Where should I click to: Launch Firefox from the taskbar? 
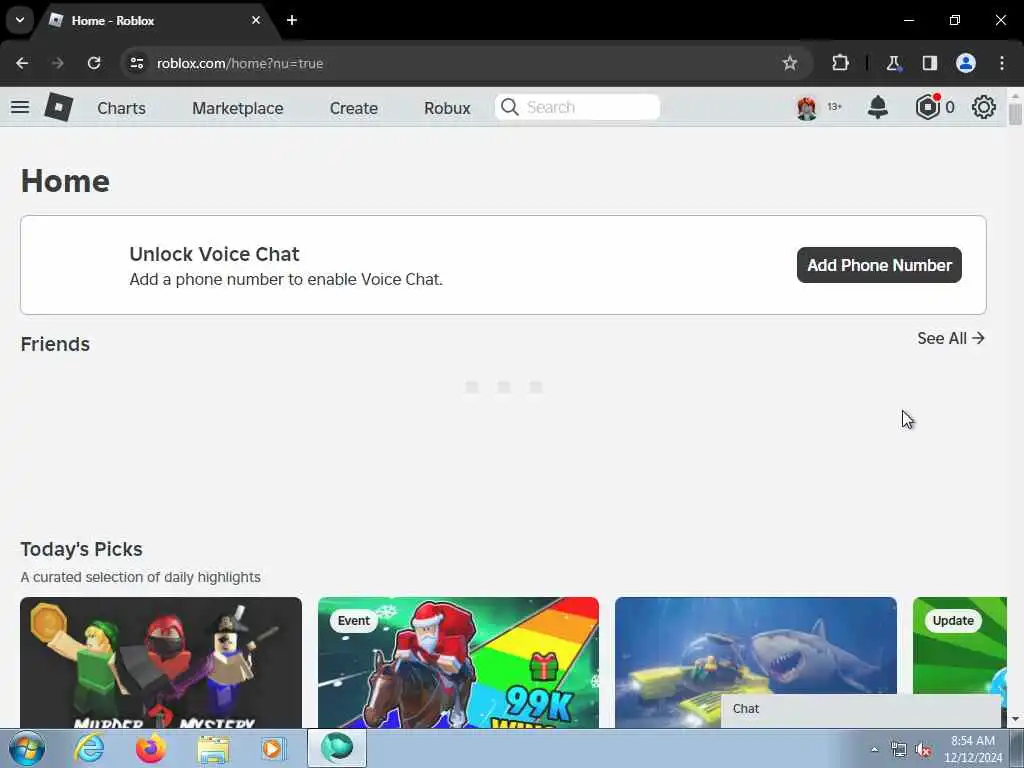click(151, 748)
